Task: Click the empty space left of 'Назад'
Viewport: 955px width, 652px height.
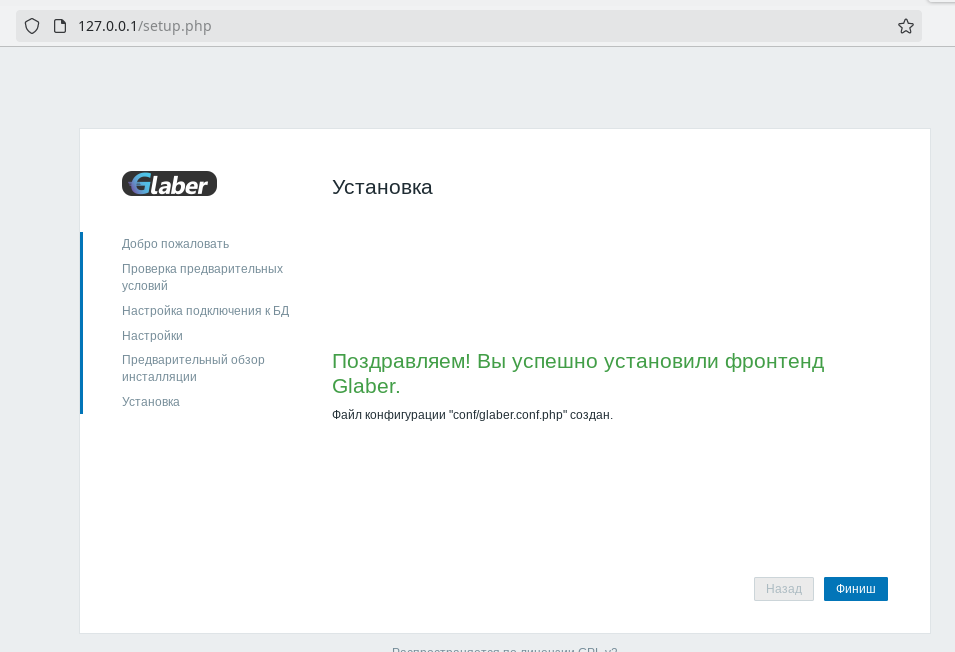Action: click(600, 589)
